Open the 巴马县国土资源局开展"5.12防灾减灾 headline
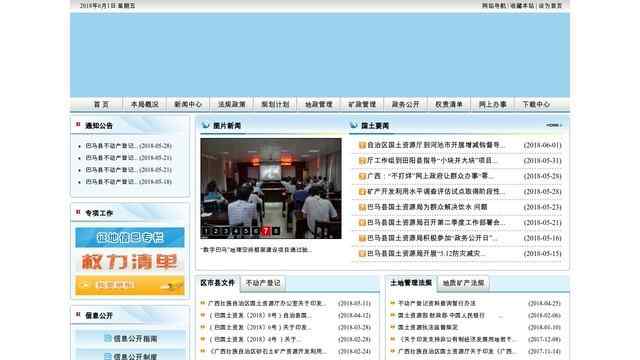The image size is (640, 360). (426, 253)
